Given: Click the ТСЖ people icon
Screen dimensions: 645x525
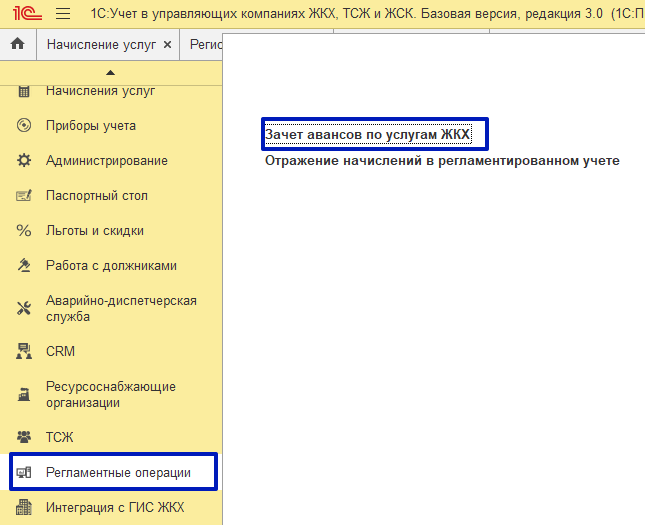Looking at the screenshot, I should 25,437.
